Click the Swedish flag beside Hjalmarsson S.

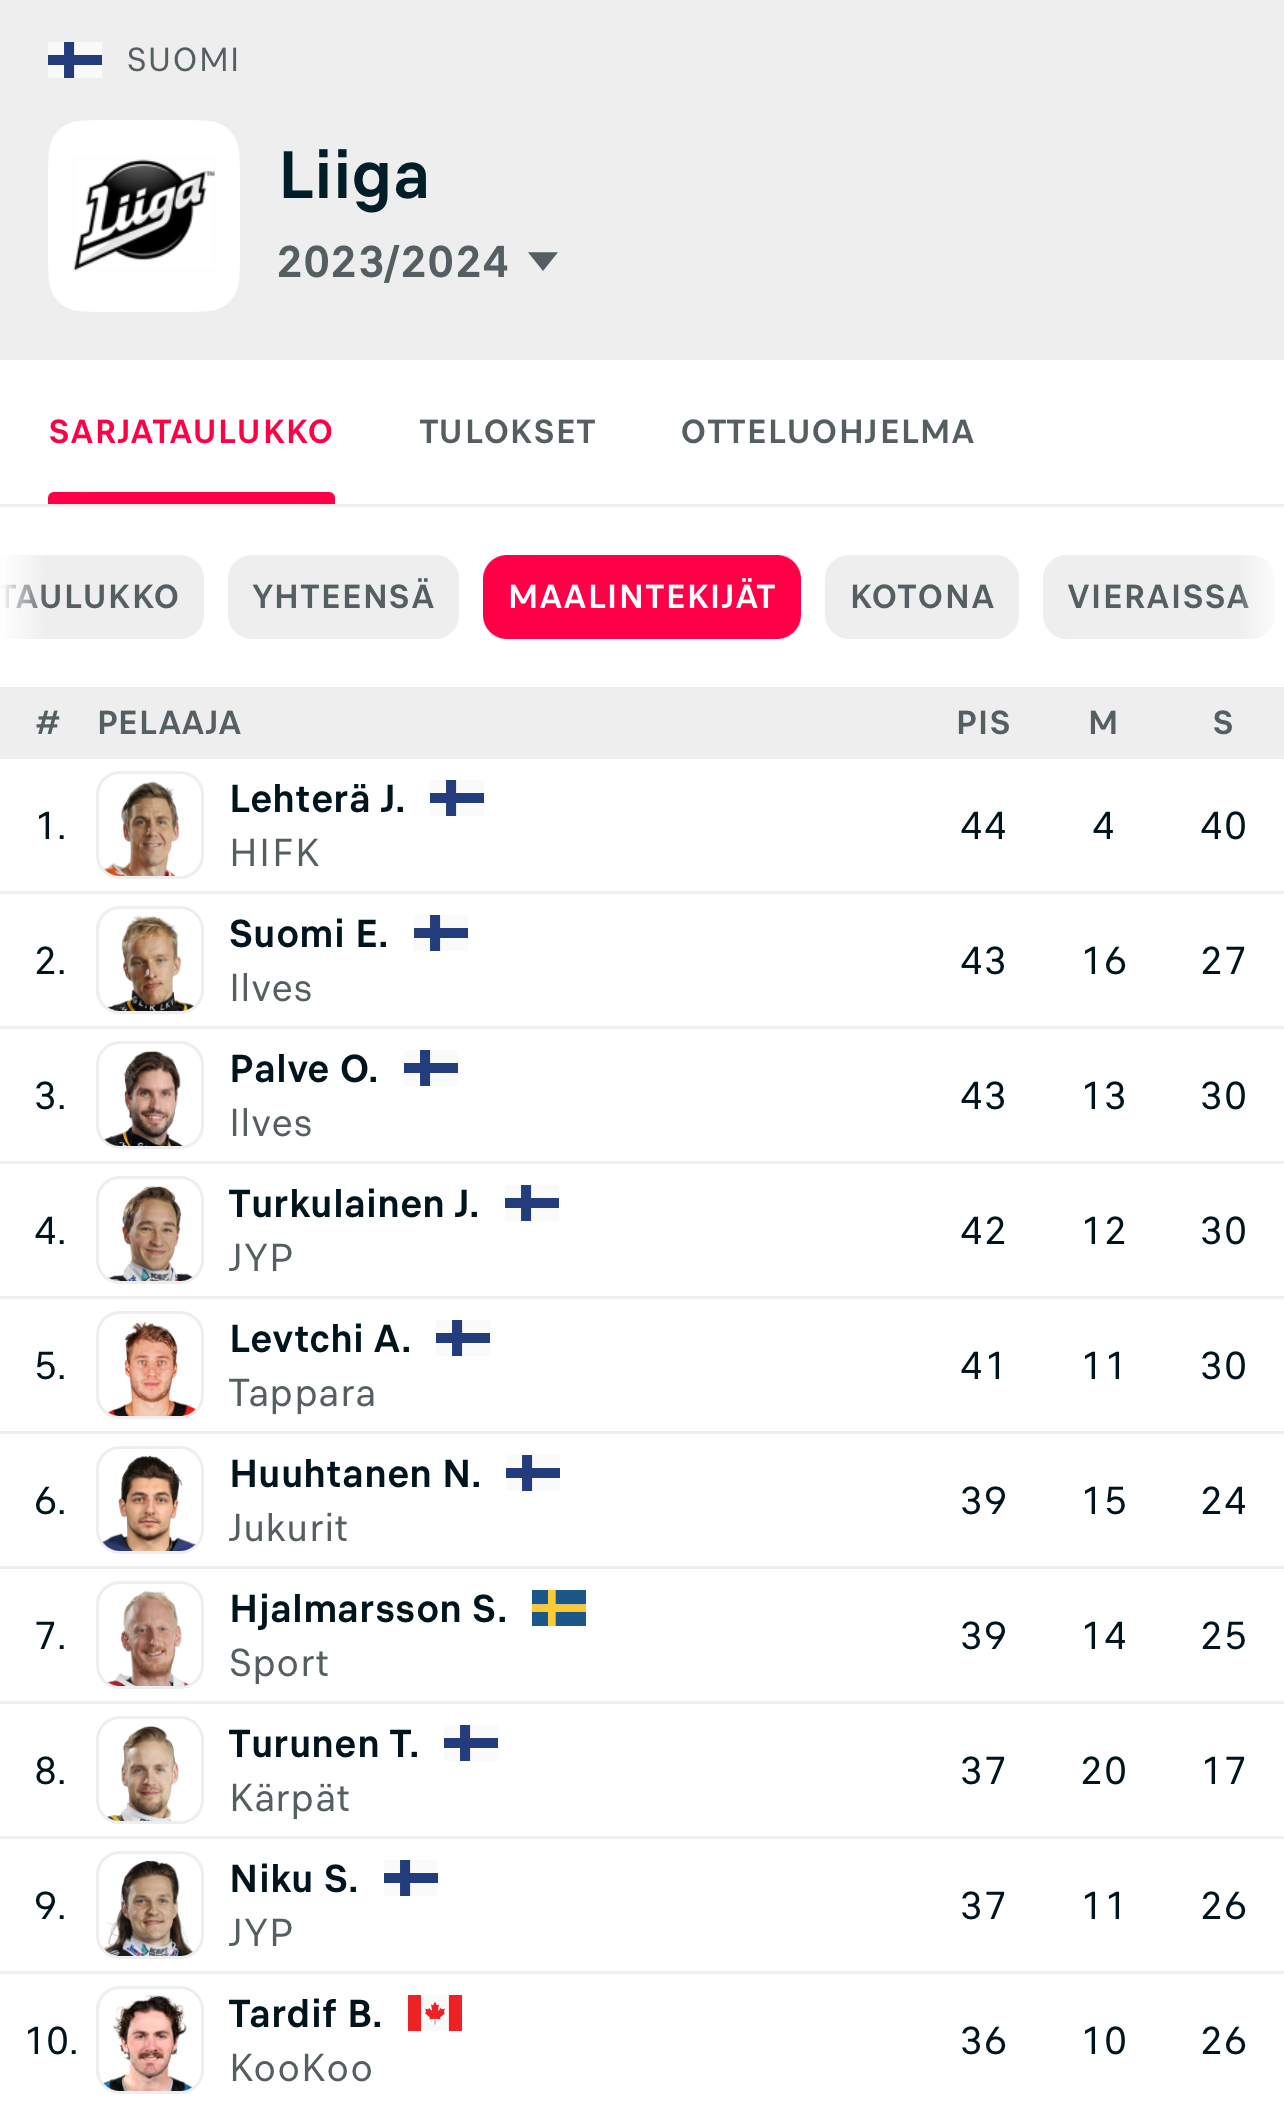click(558, 1608)
